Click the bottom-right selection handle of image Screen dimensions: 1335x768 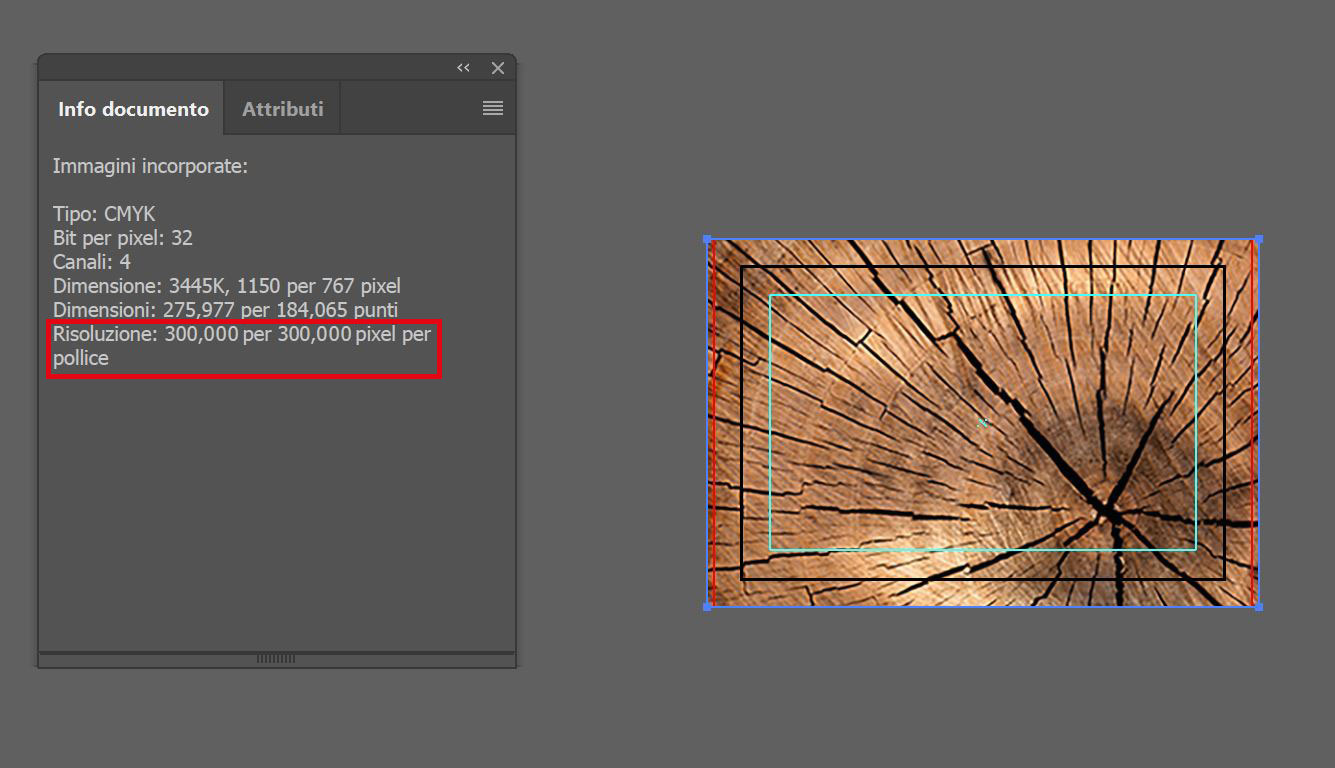pos(1258,606)
